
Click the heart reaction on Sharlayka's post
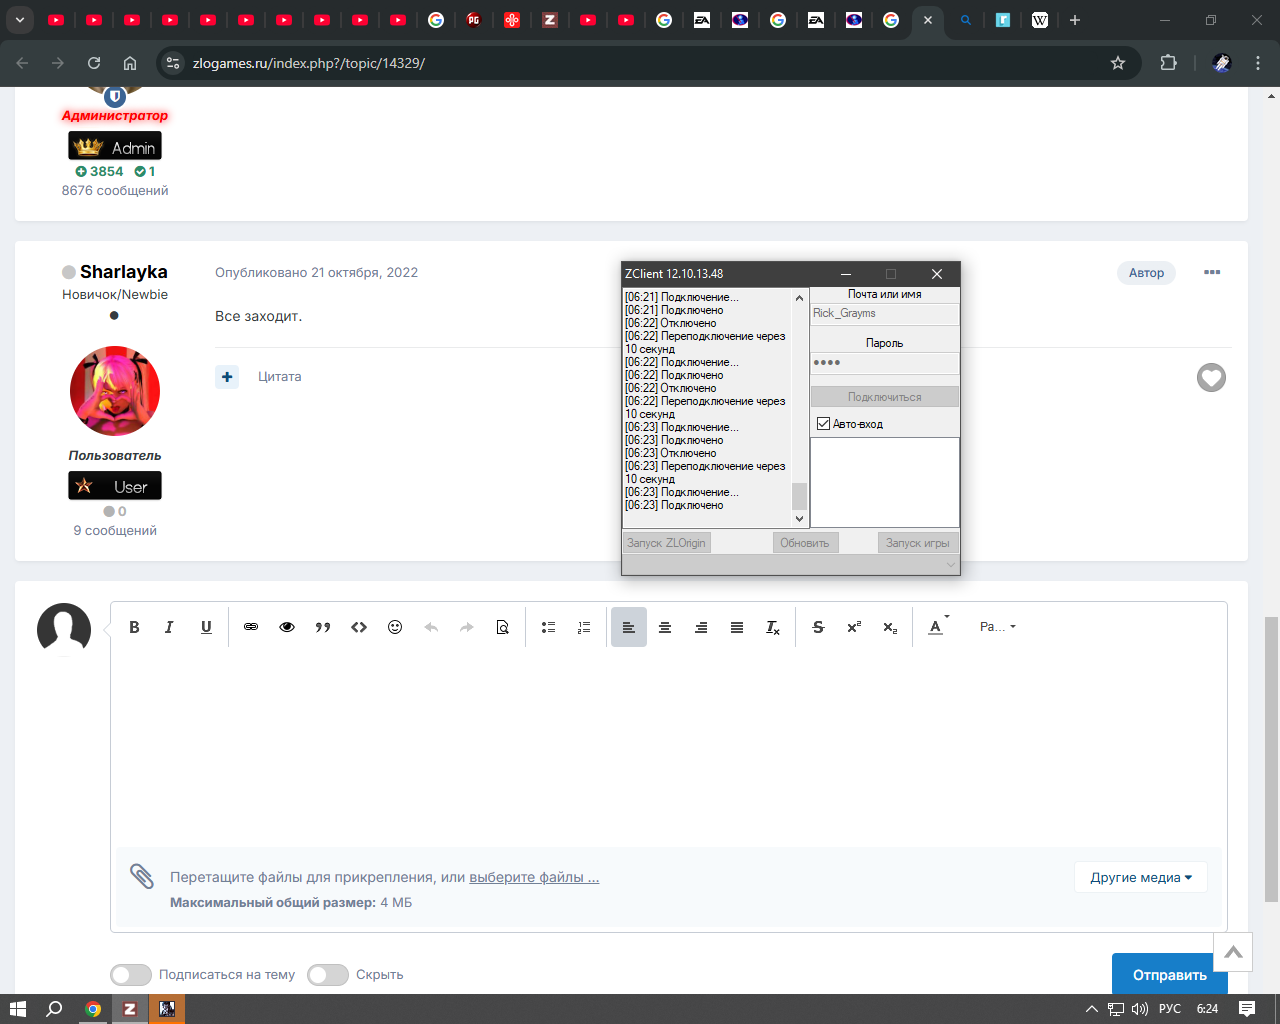1211,377
